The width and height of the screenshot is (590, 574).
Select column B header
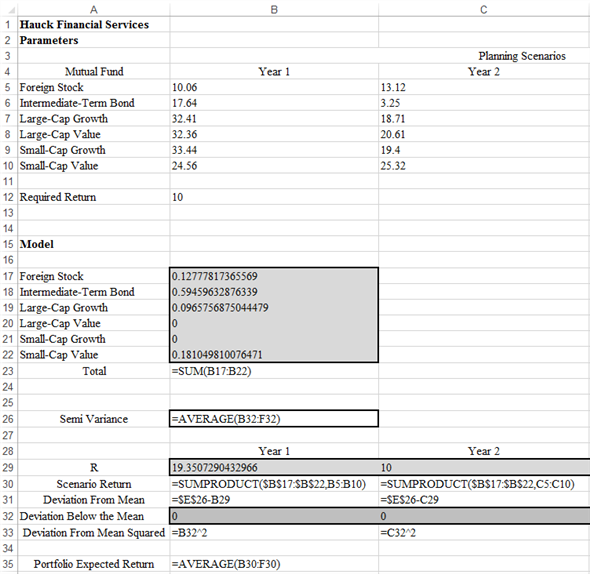coord(274,10)
